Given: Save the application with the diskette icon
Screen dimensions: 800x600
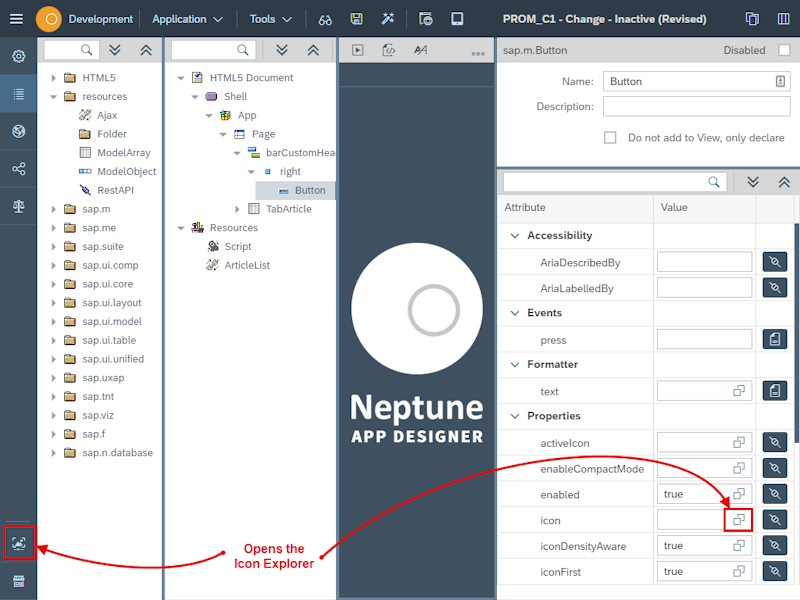Looking at the screenshot, I should pos(356,18).
